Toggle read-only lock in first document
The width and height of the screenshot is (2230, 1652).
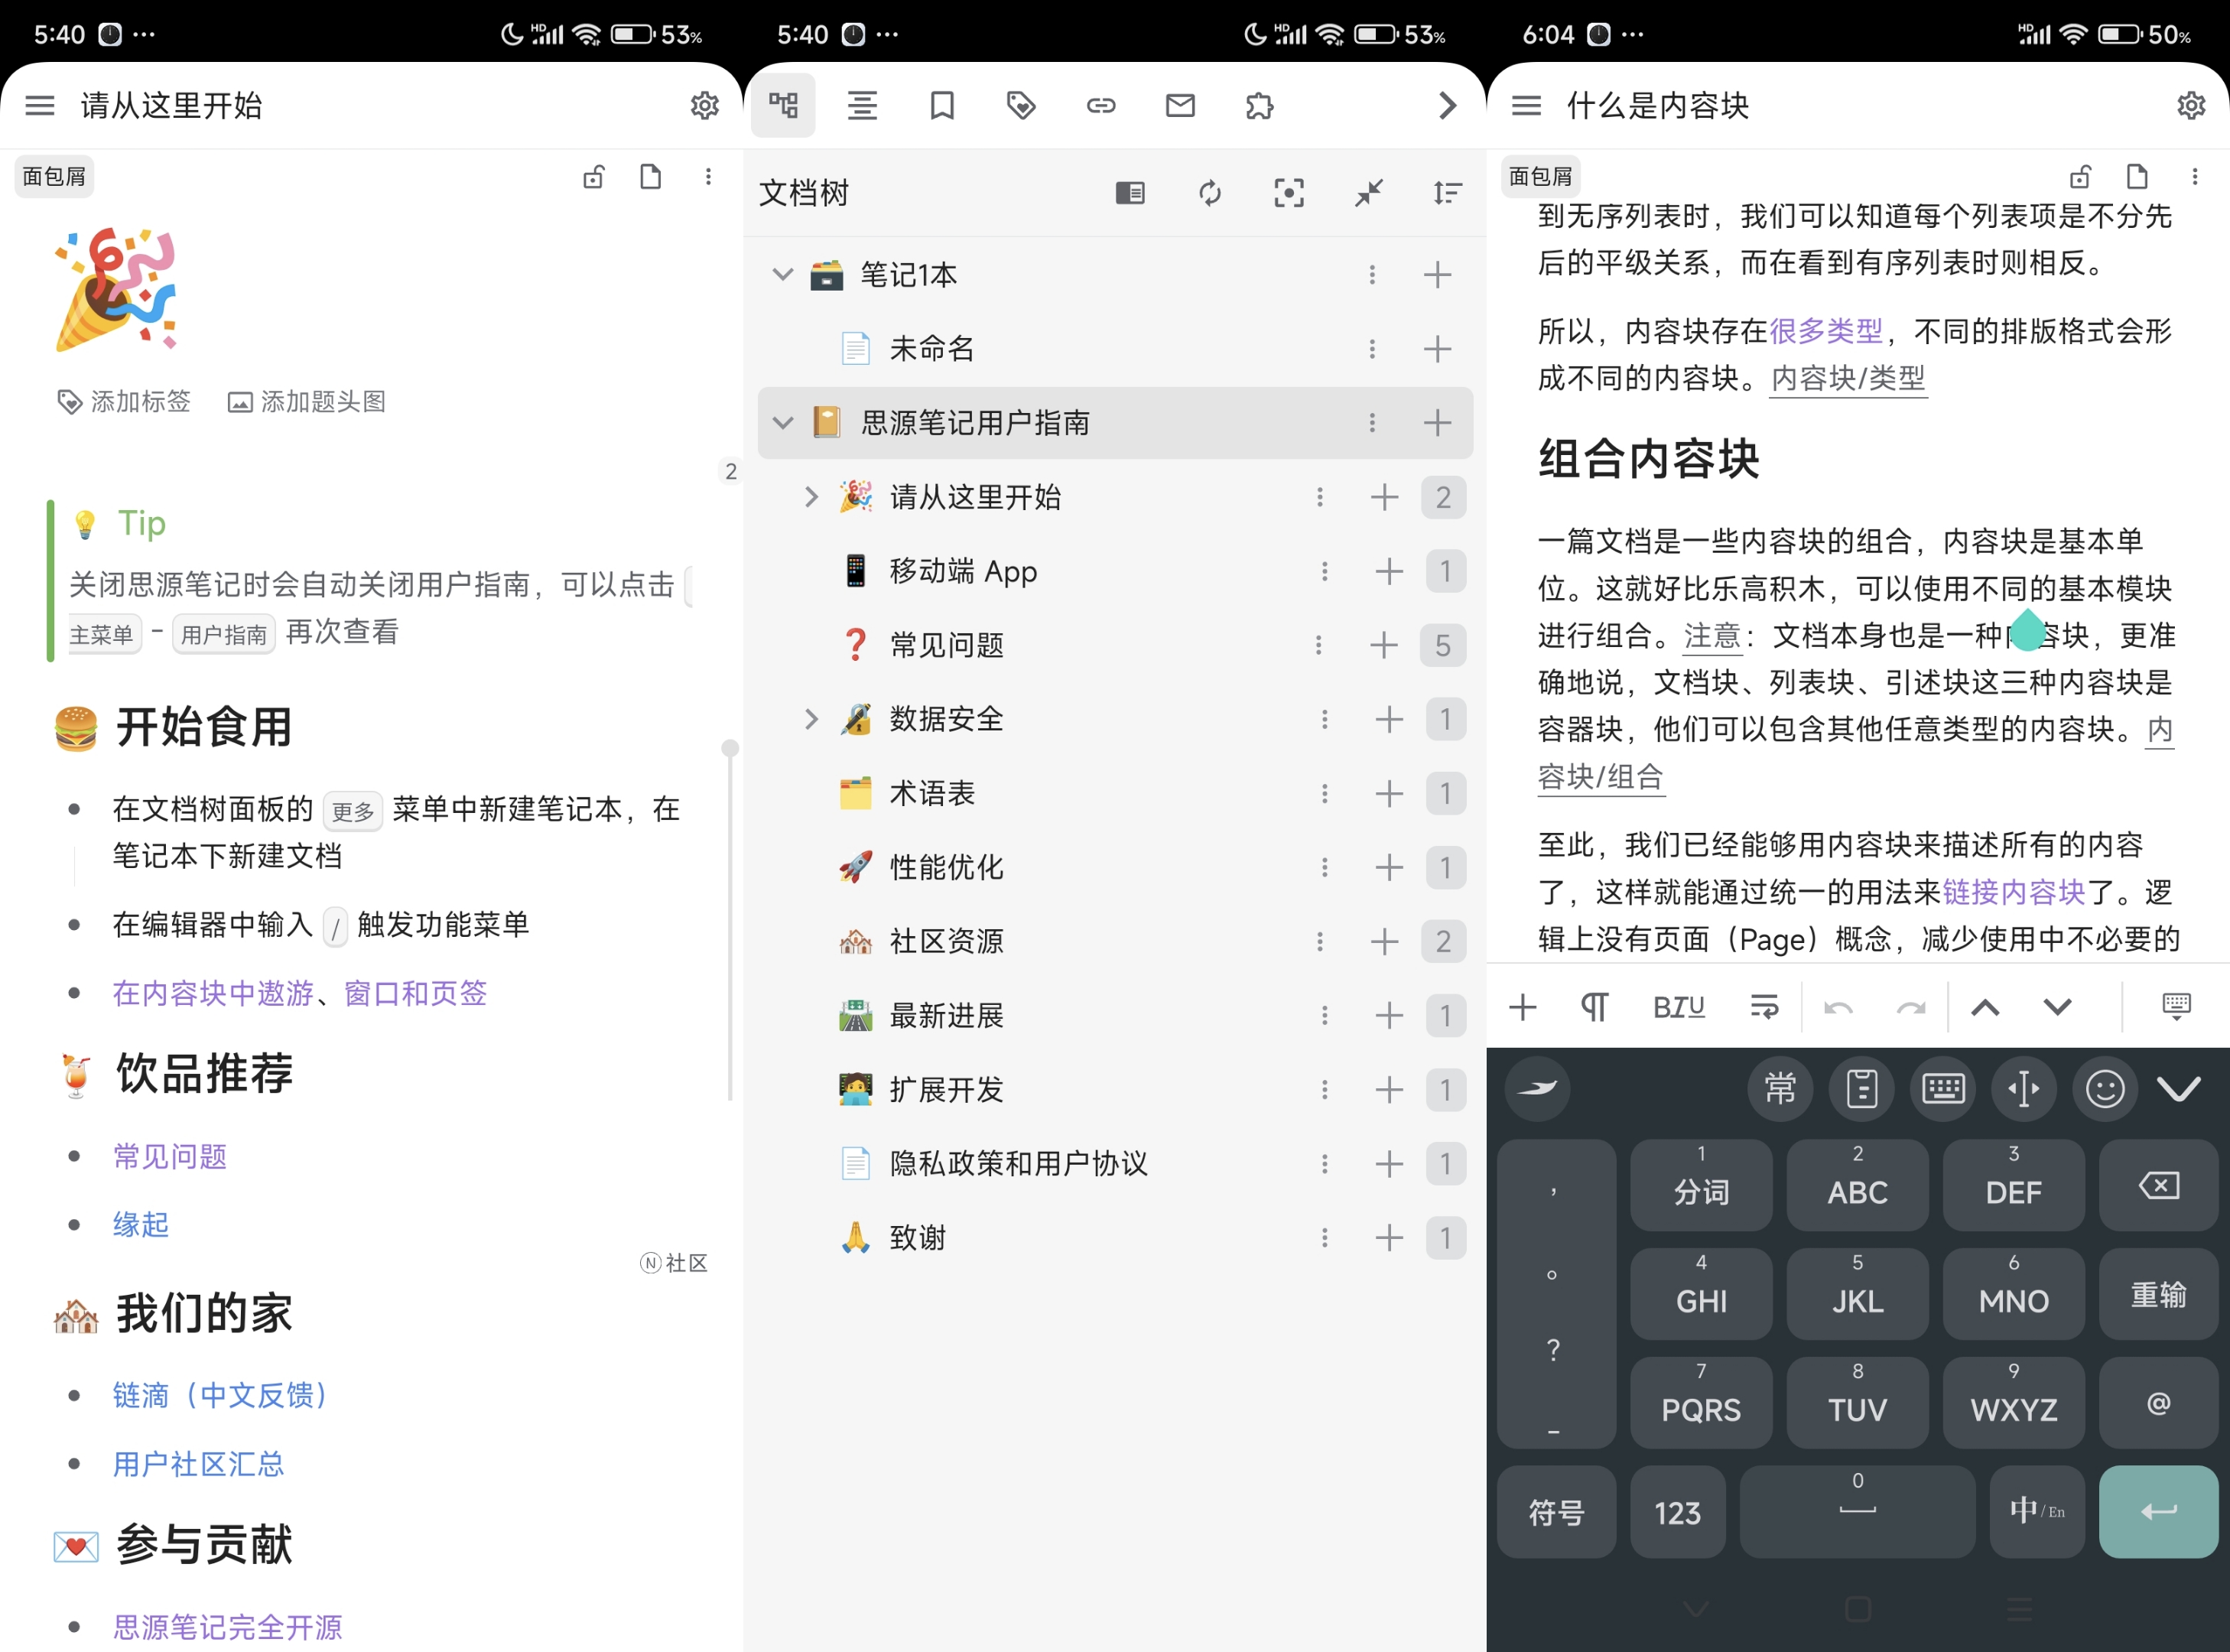coord(594,177)
